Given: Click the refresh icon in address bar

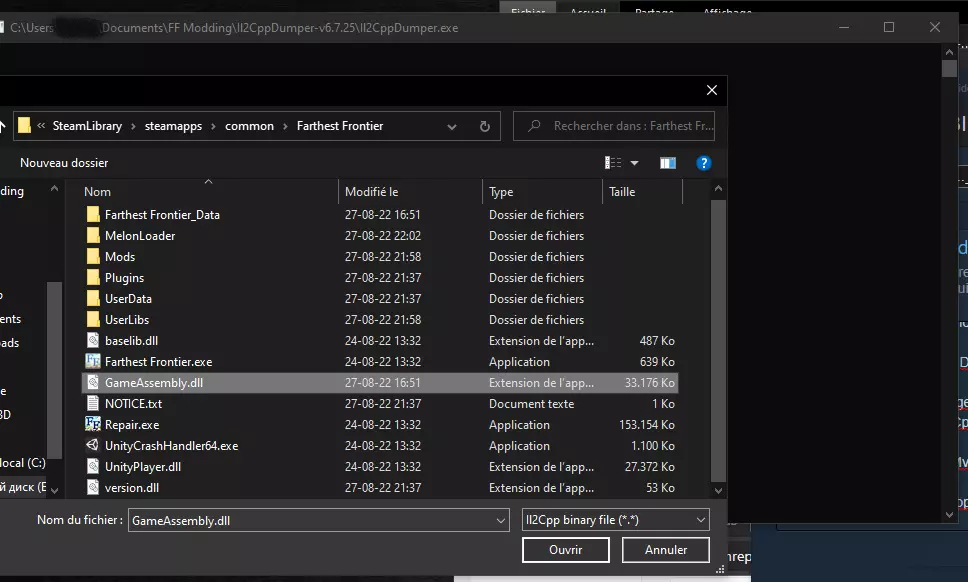Looking at the screenshot, I should point(485,126).
